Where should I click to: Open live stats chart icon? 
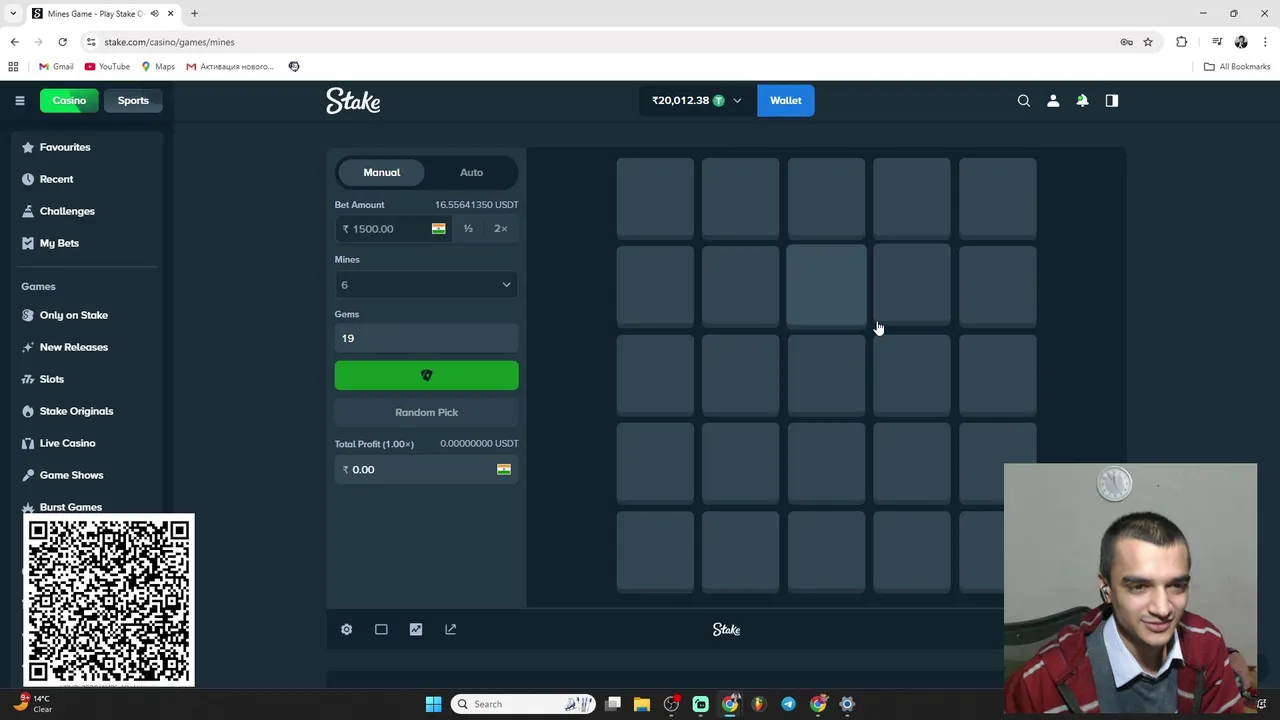coord(416,629)
